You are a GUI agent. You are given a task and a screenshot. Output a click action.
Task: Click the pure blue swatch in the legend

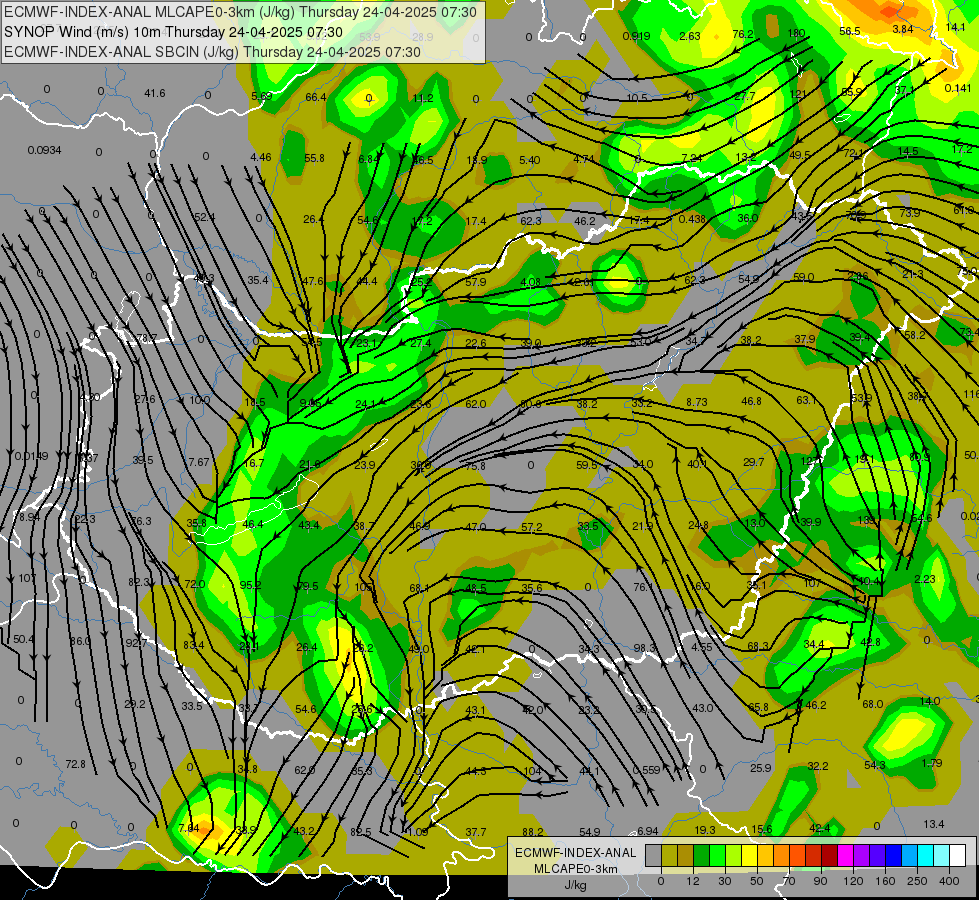(893, 855)
